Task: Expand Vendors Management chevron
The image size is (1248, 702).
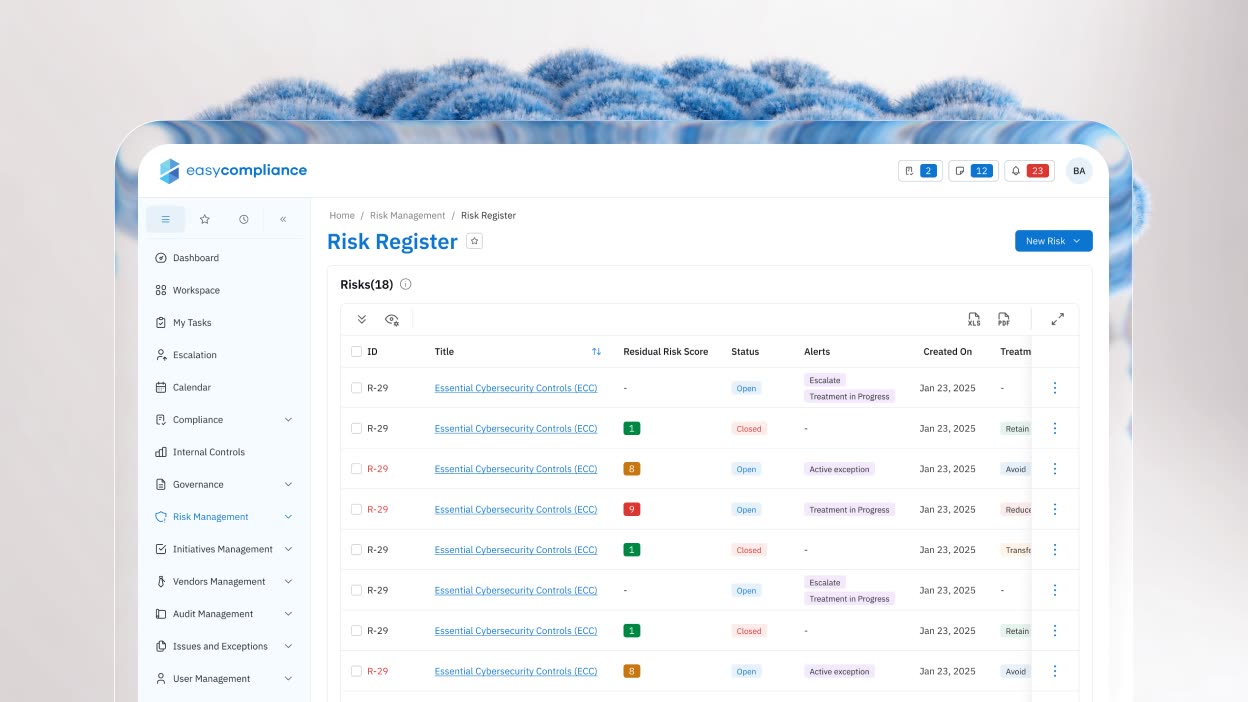Action: click(288, 582)
